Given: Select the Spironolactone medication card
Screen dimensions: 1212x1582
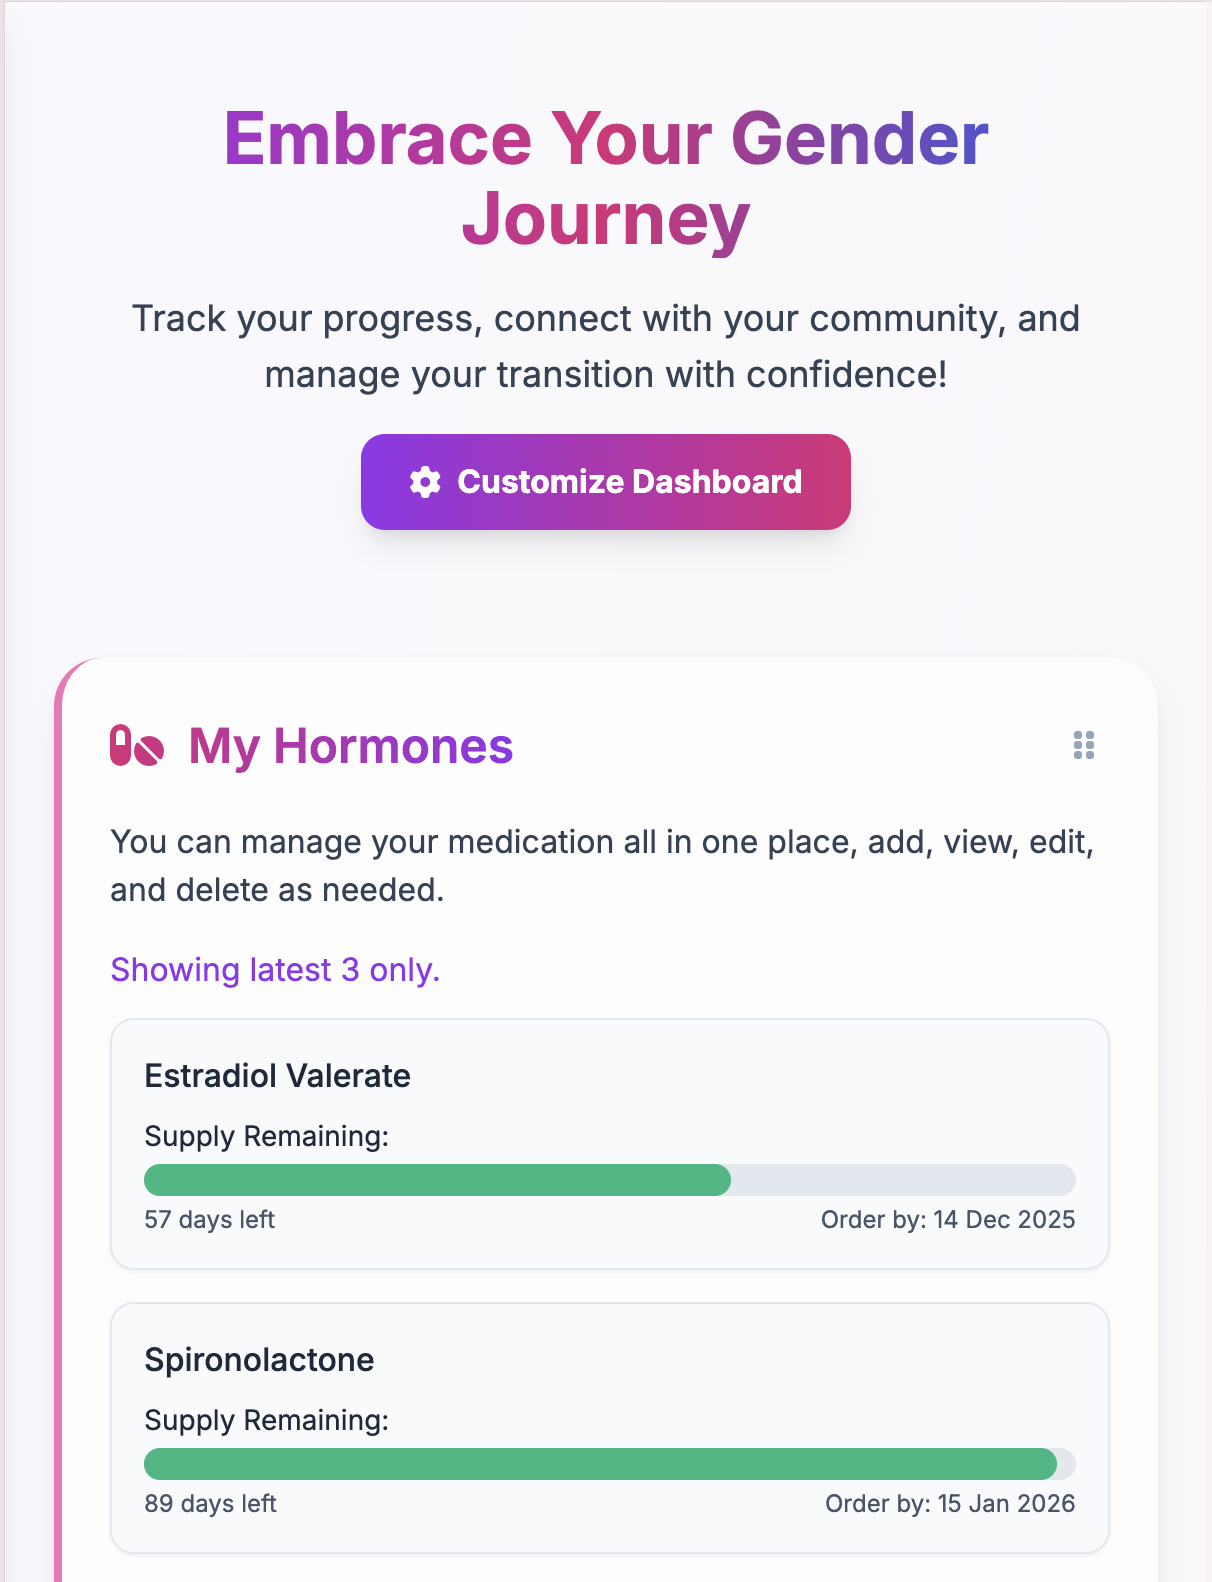Looking at the screenshot, I should (x=610, y=1427).
